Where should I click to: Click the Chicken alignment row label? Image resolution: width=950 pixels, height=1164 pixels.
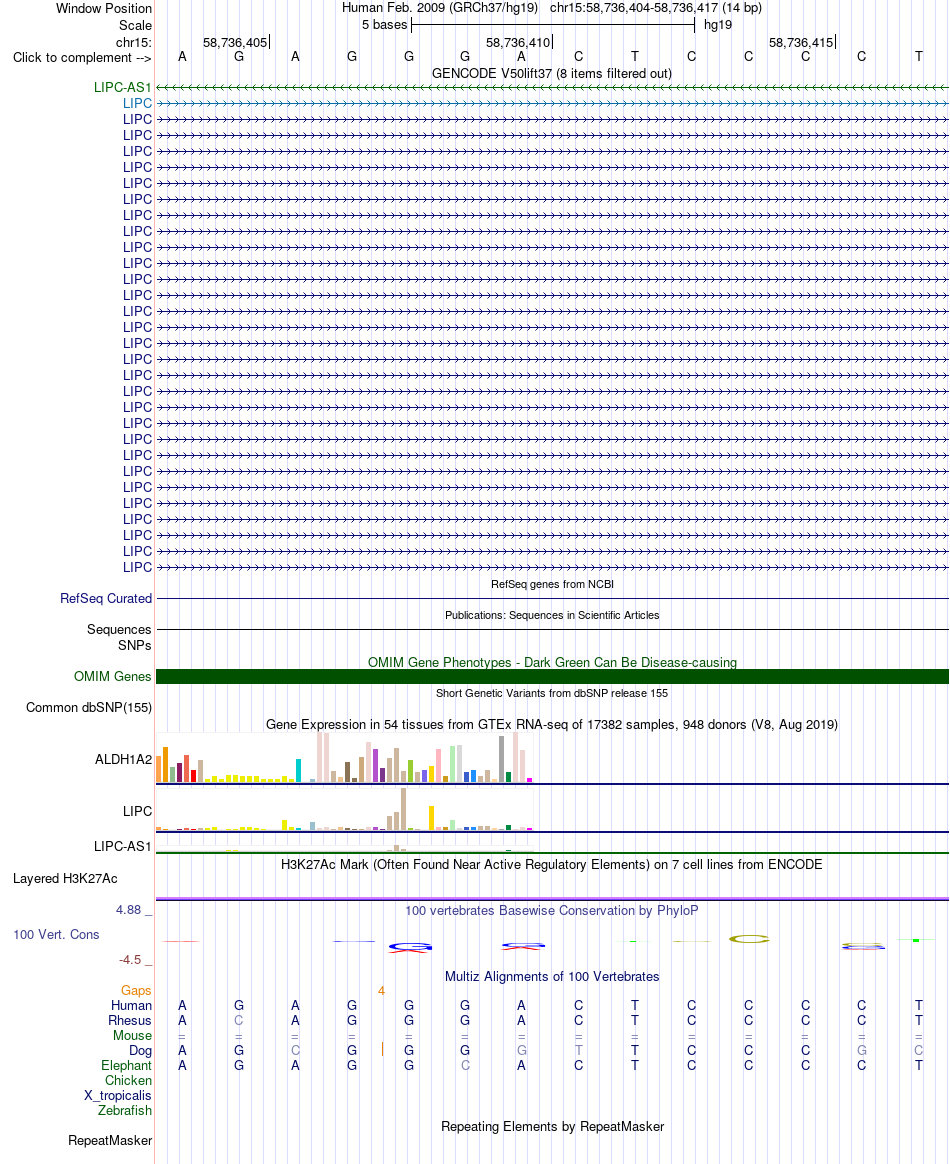click(128, 1081)
